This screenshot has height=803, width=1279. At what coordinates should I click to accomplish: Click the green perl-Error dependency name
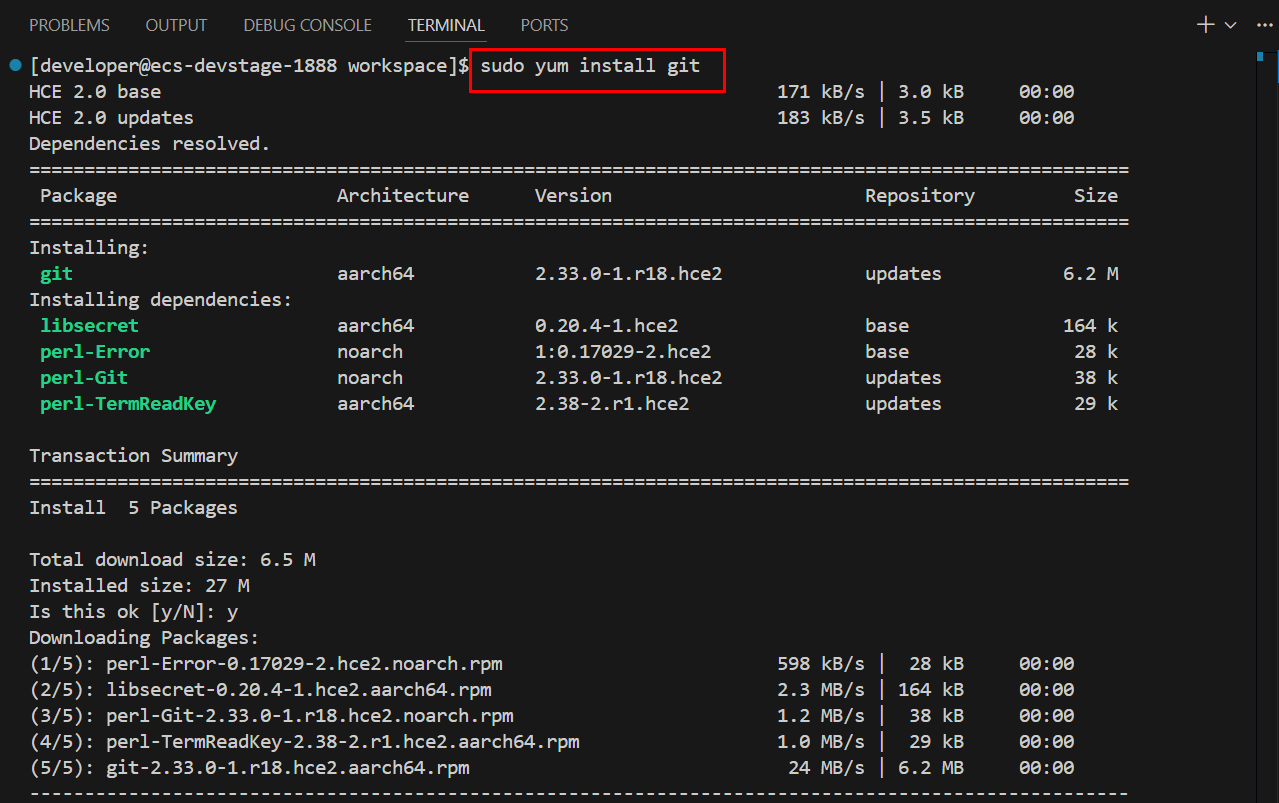(95, 352)
